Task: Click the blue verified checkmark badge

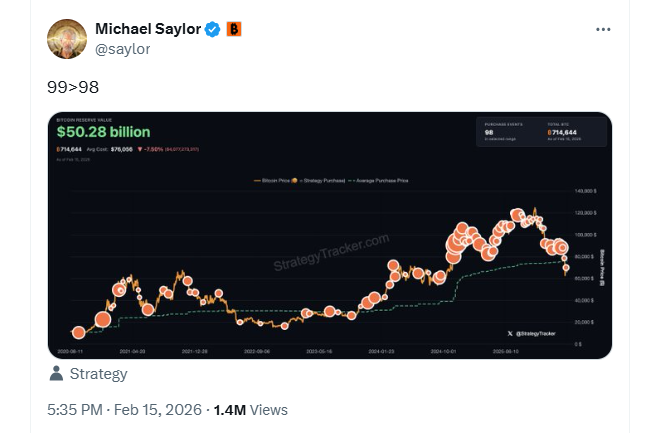Action: (212, 29)
